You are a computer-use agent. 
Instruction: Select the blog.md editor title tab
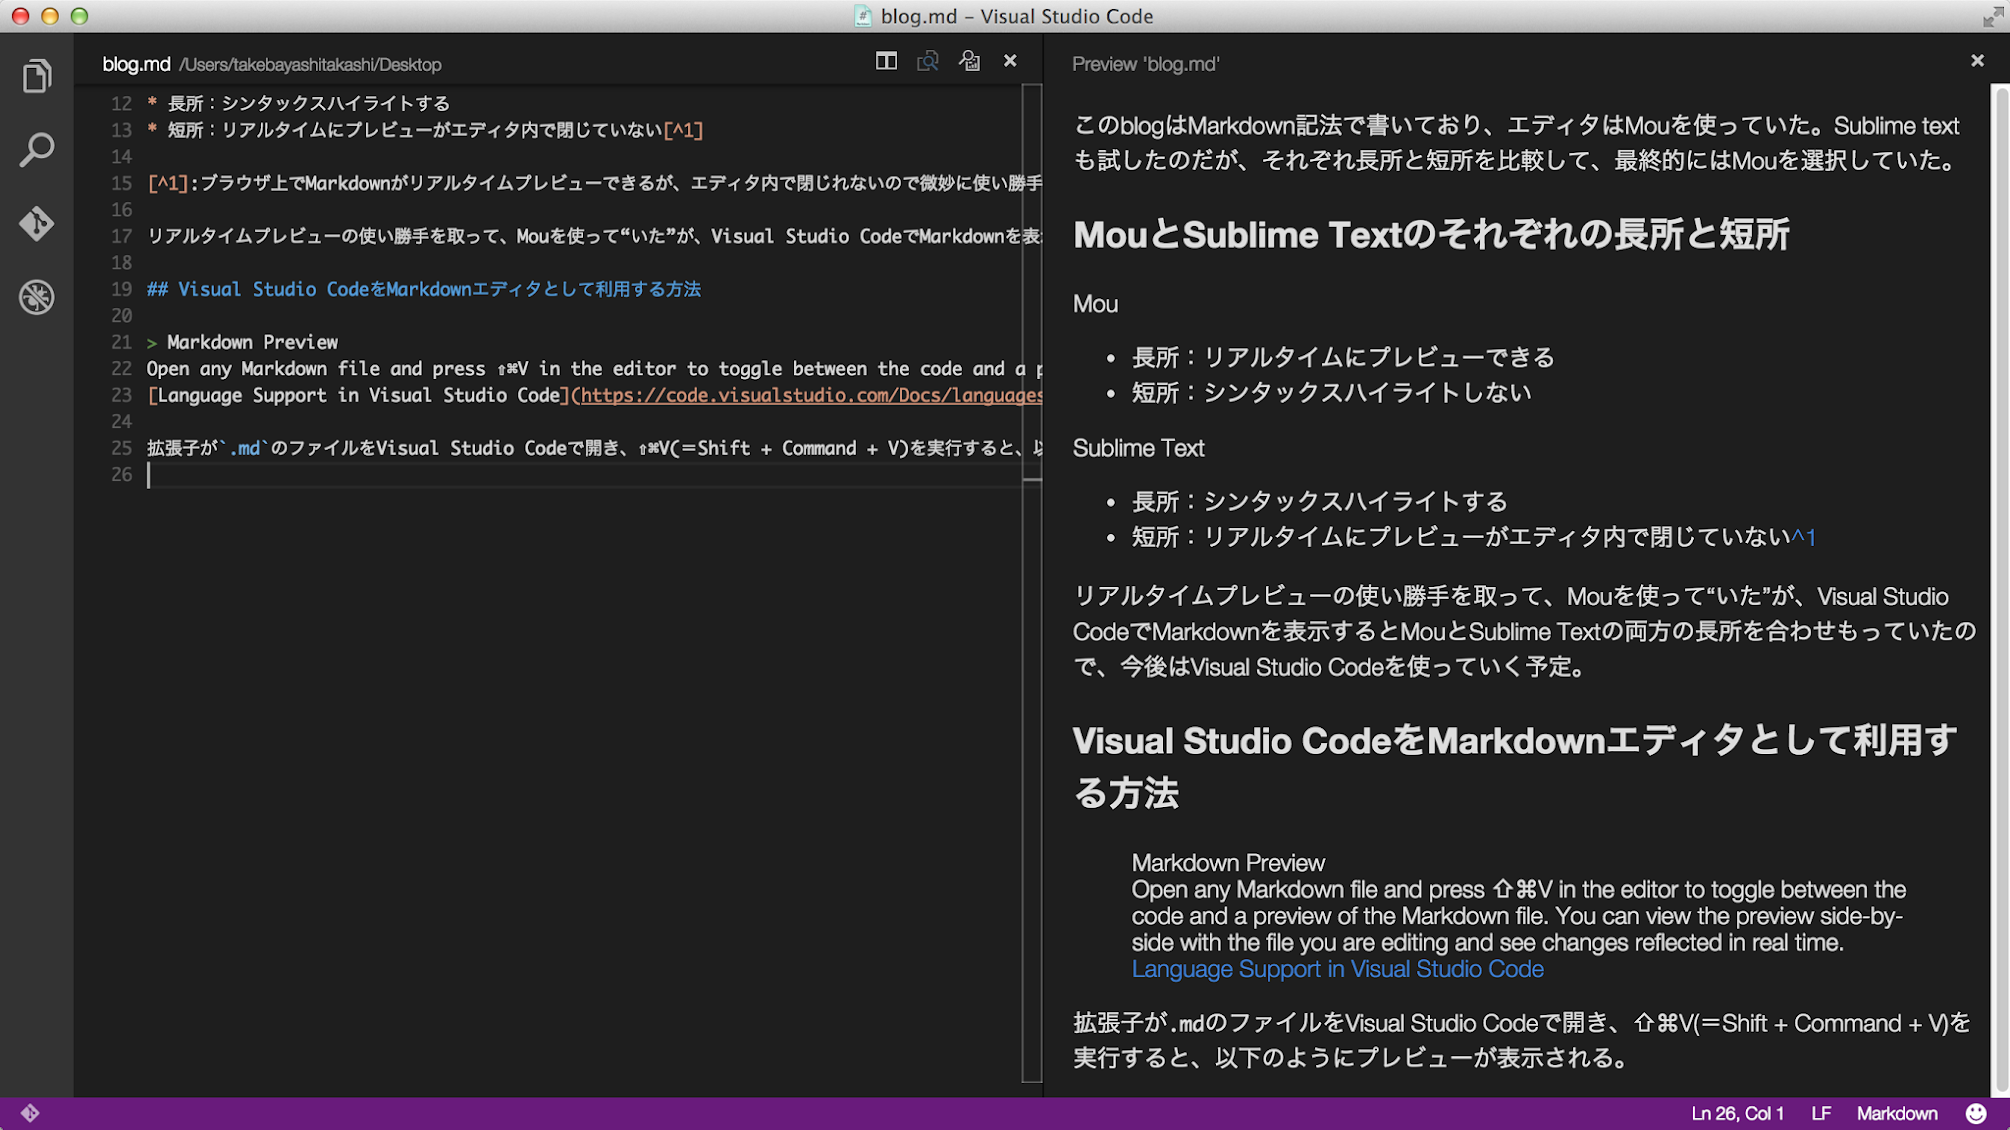click(137, 64)
